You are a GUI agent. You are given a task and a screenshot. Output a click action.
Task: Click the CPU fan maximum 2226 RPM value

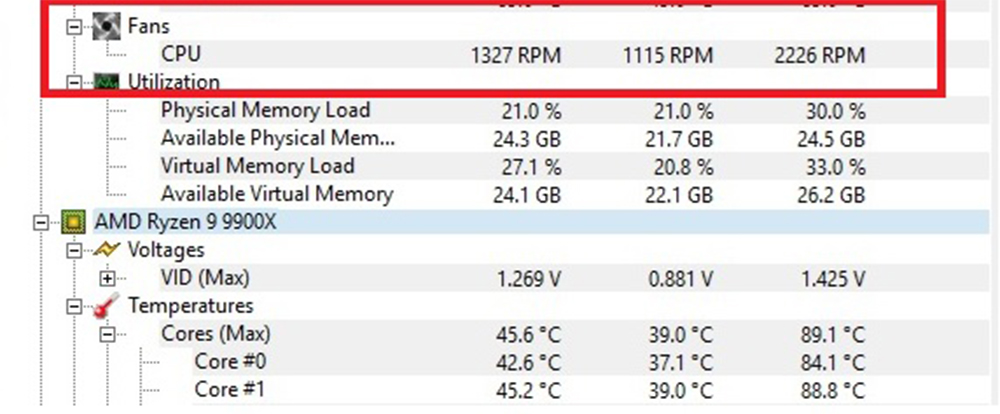click(x=819, y=54)
